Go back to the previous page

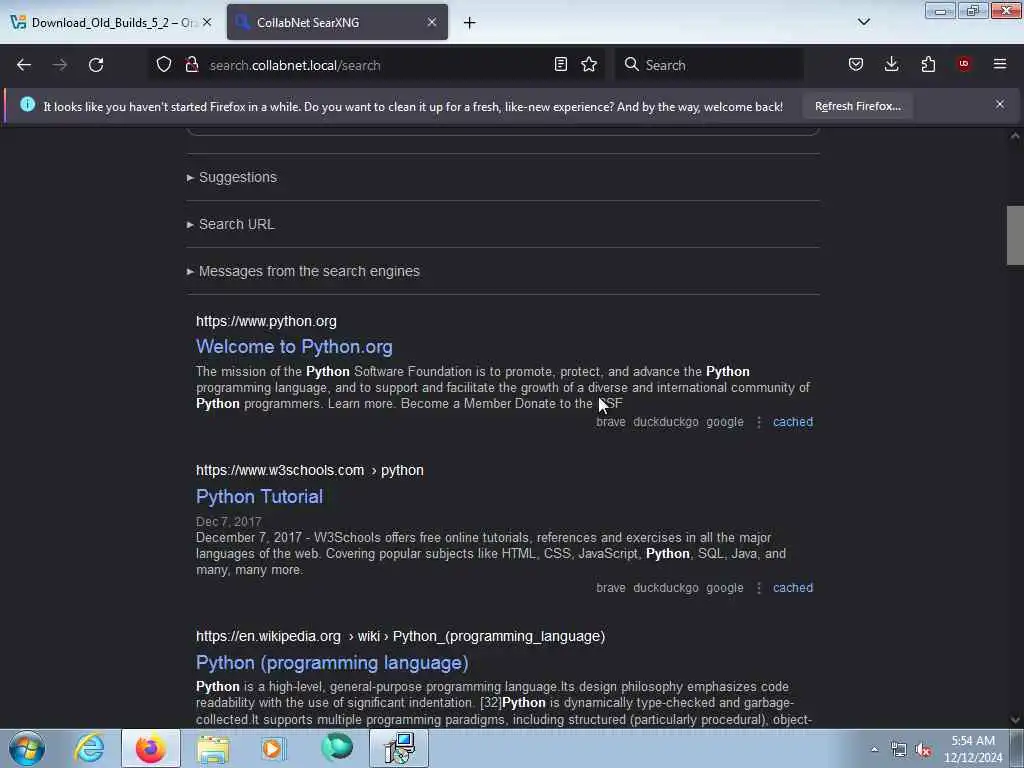pyautogui.click(x=24, y=65)
